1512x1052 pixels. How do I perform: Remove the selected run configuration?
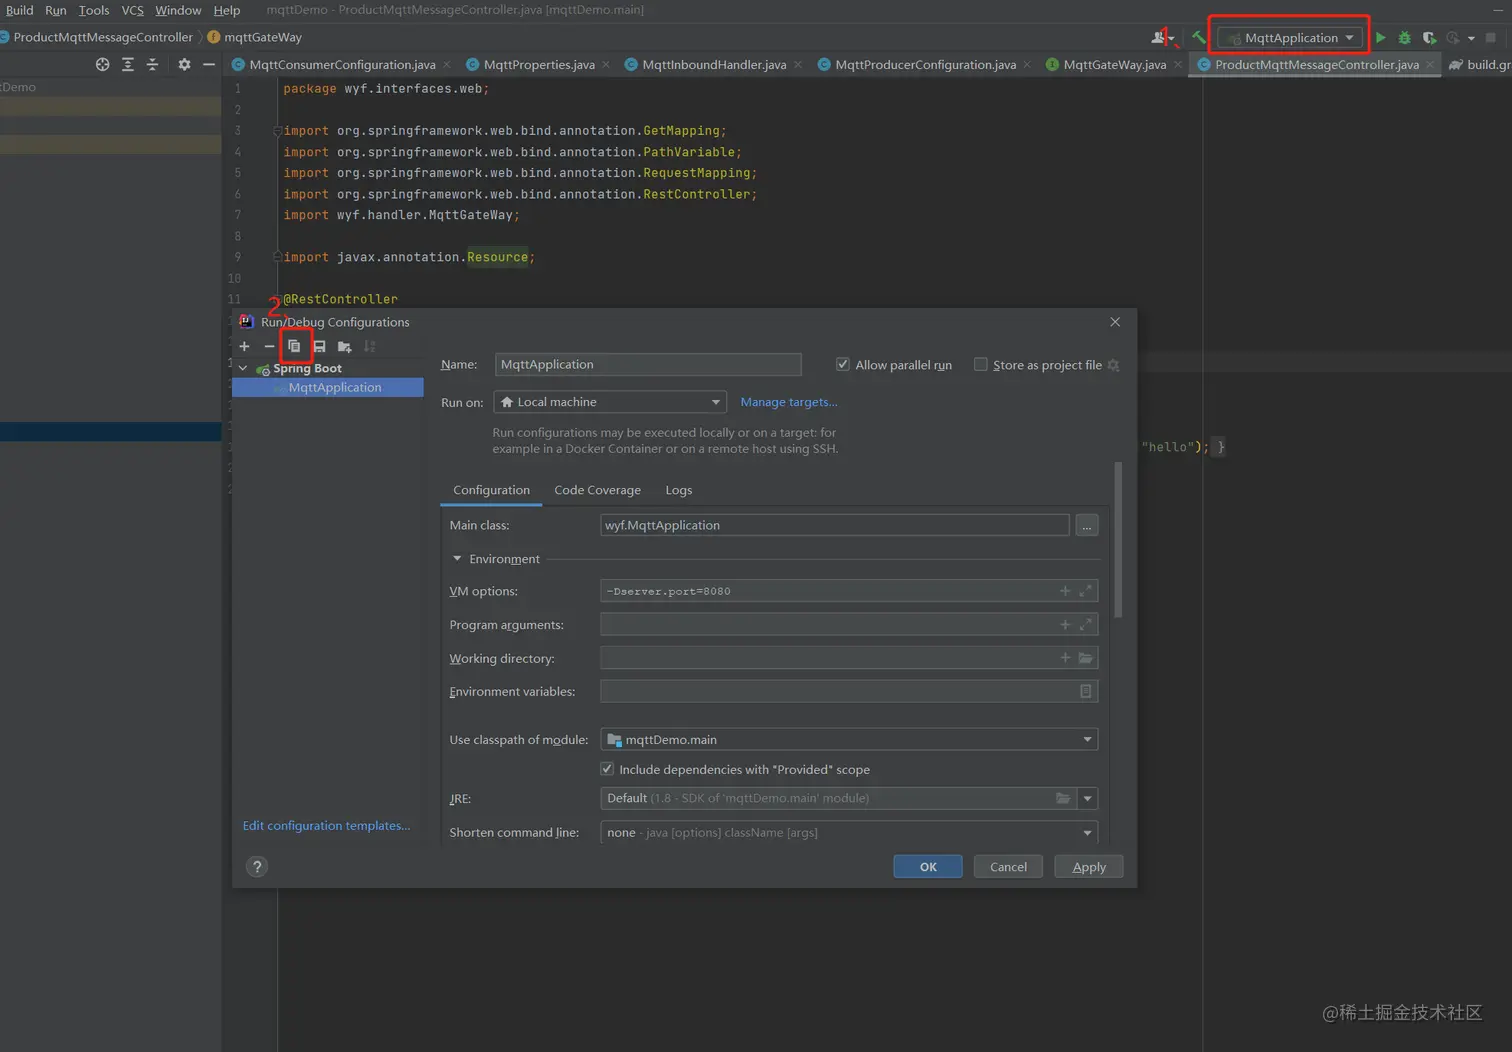pos(269,346)
